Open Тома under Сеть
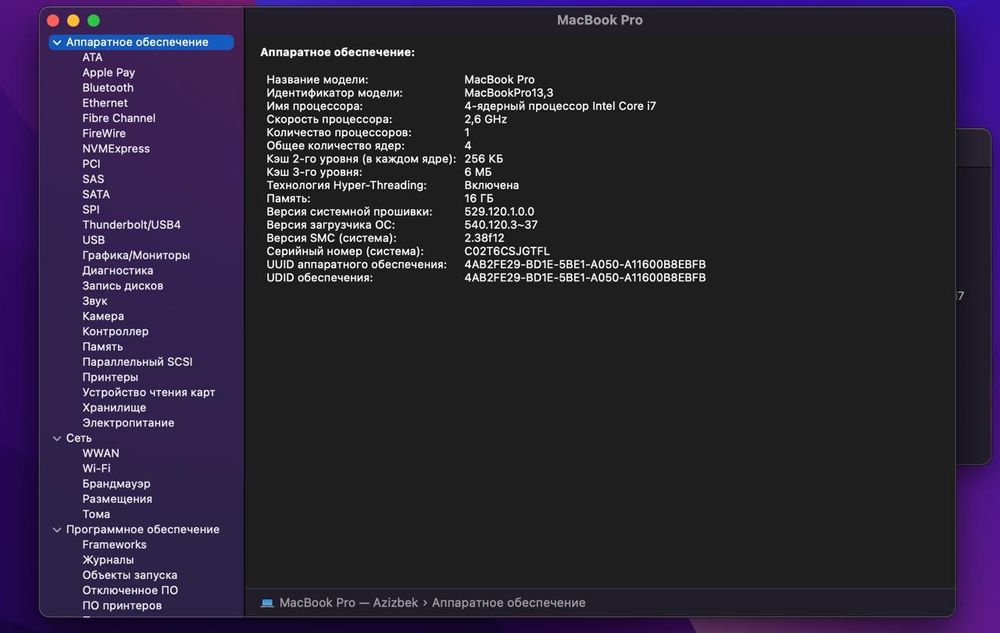Viewport: 1000px width, 633px height. pos(96,514)
